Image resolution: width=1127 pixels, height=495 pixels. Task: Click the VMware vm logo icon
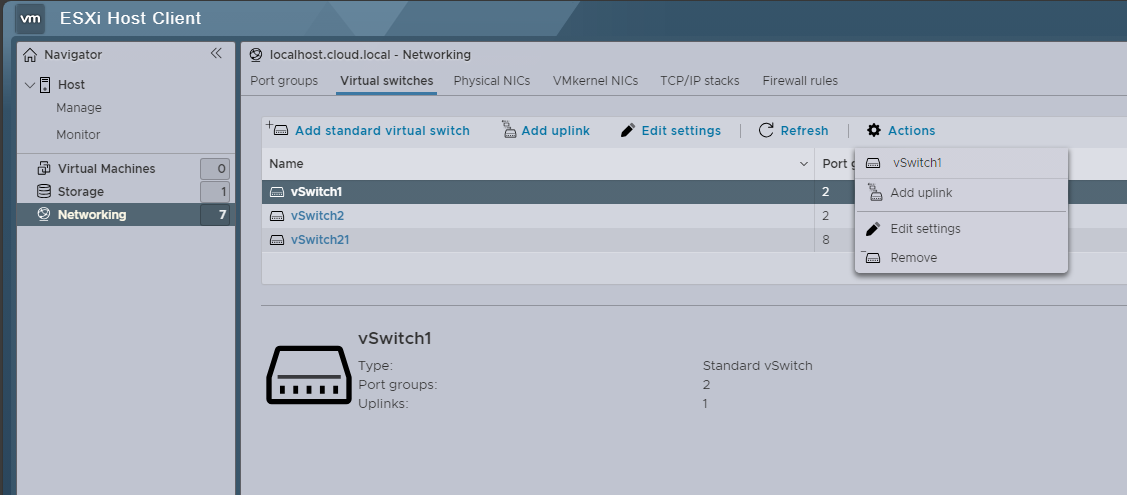[30, 19]
